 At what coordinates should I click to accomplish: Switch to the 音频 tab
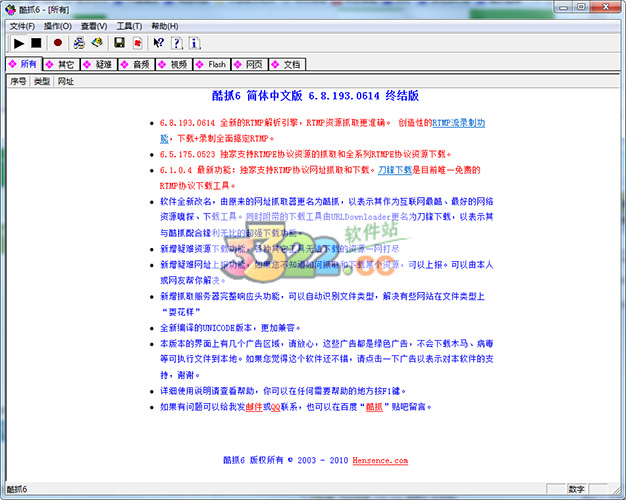(136, 64)
